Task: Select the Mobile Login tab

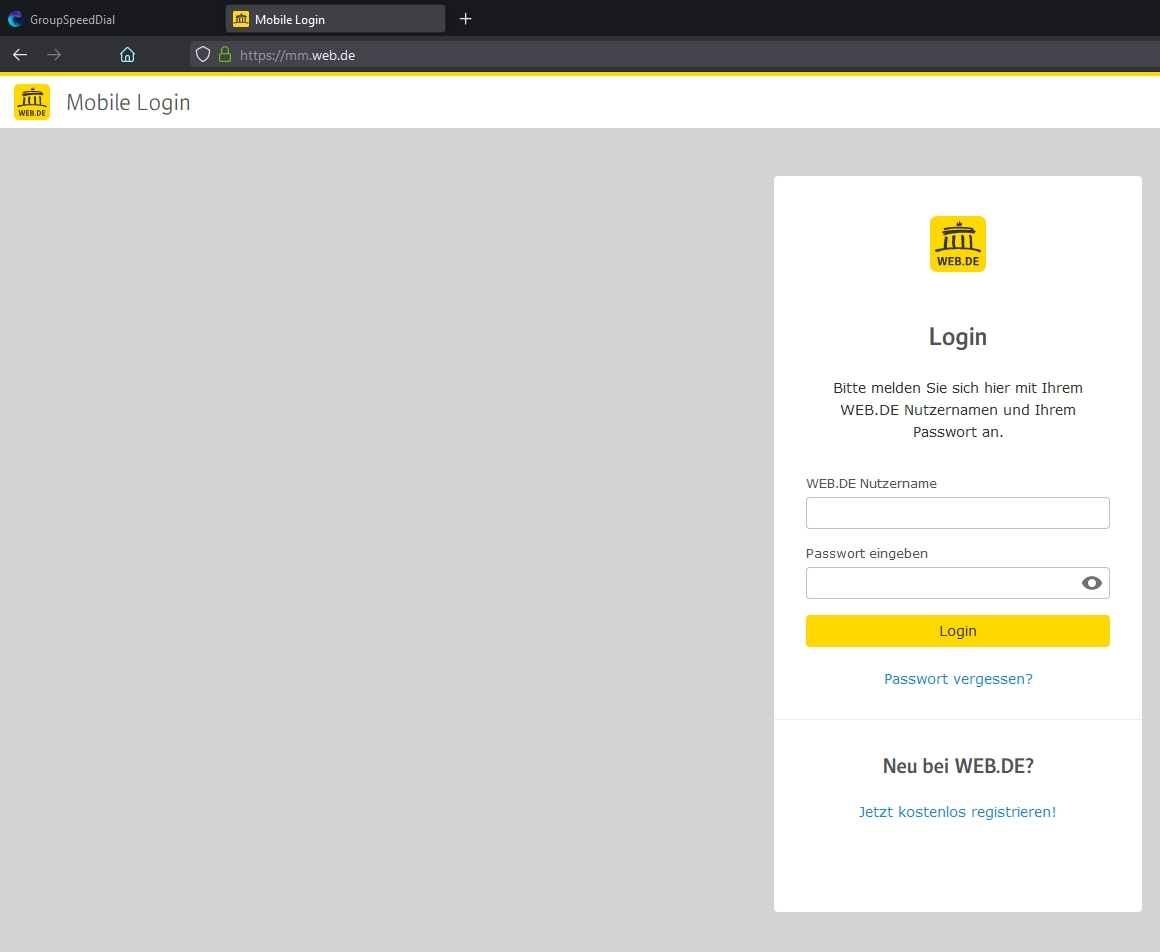Action: (335, 19)
